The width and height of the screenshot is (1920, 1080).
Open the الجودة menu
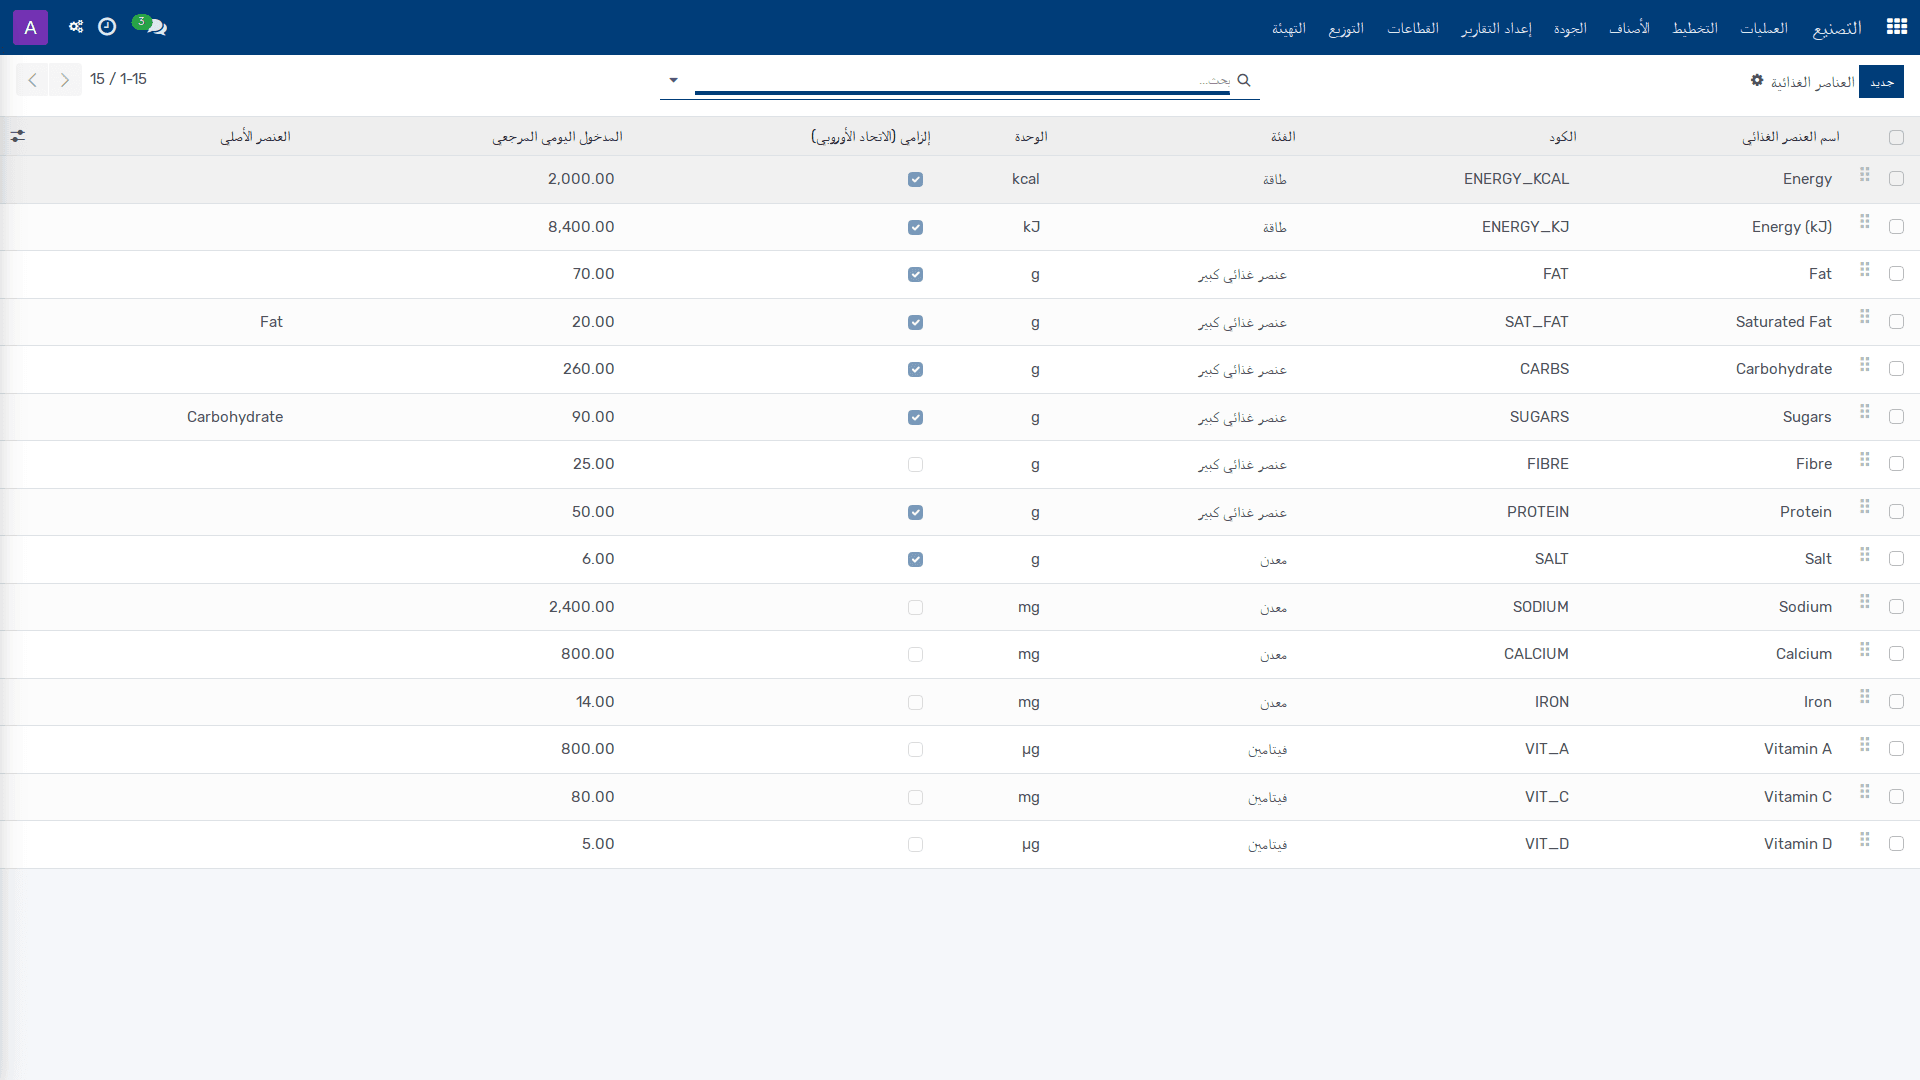tap(1570, 28)
